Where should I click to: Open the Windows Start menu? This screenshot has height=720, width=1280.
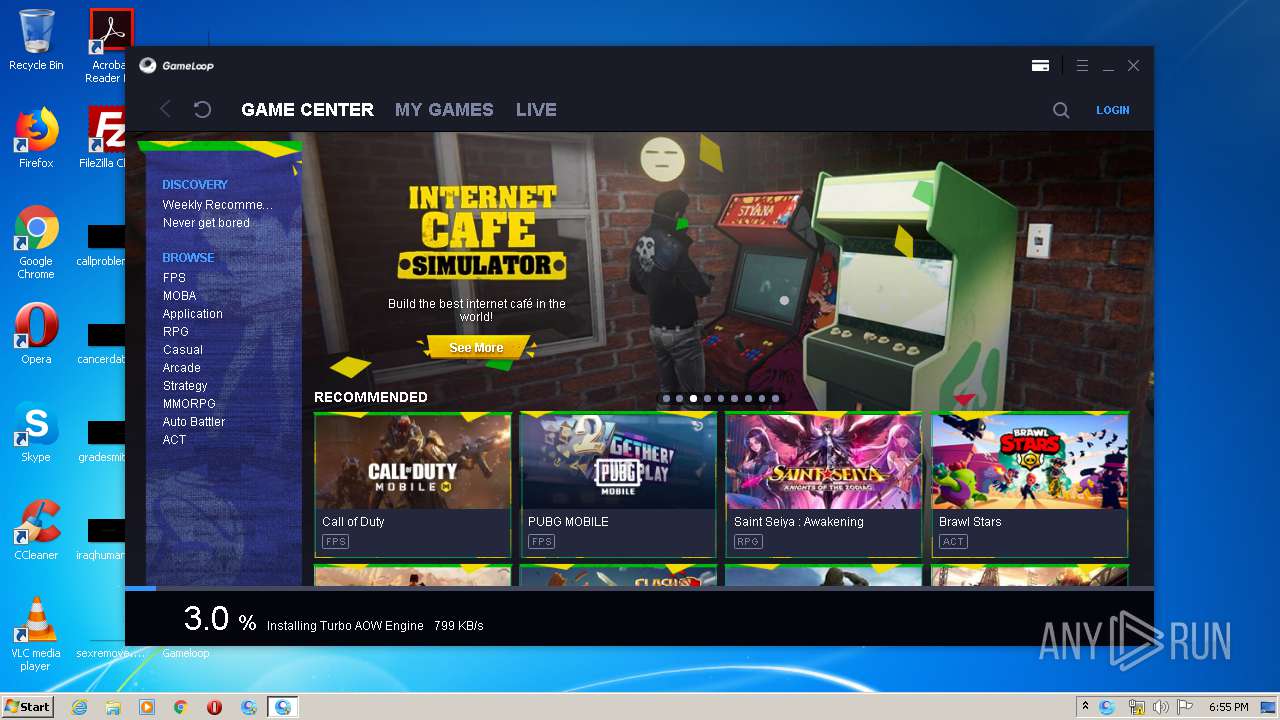(27, 707)
